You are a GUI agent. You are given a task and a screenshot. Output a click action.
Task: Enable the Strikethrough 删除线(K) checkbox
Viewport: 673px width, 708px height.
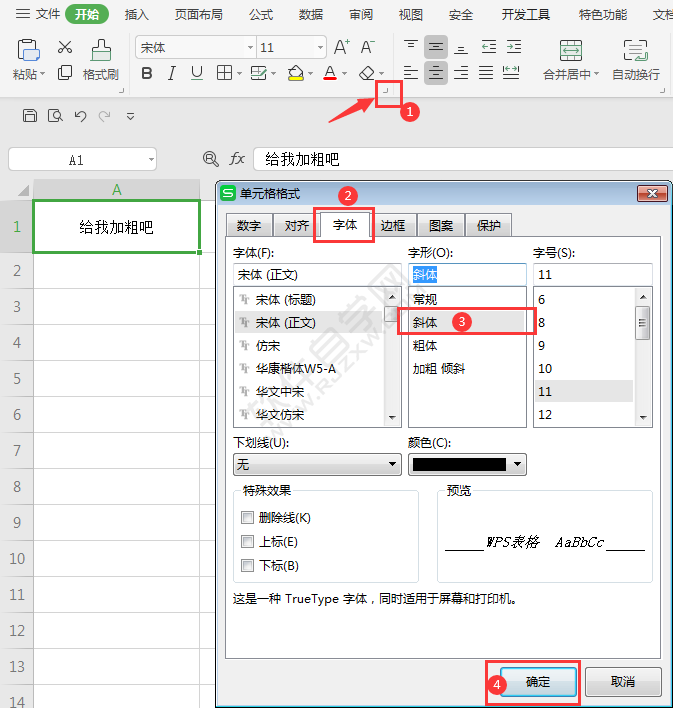(x=248, y=517)
